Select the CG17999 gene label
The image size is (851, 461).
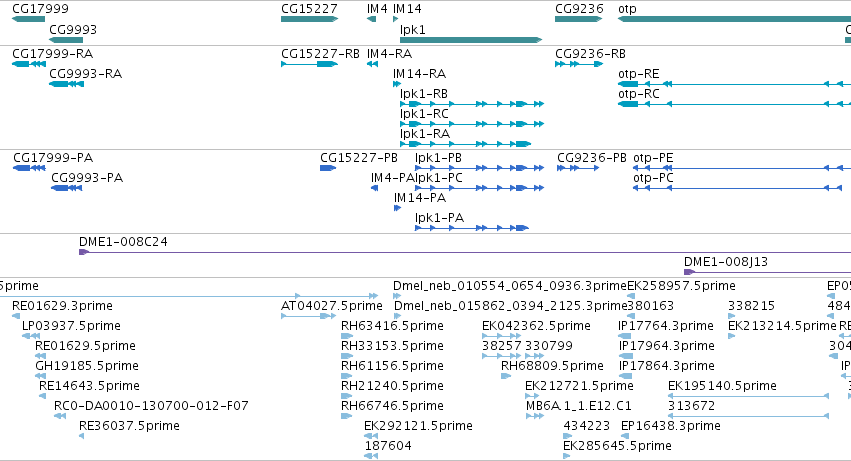pos(40,9)
